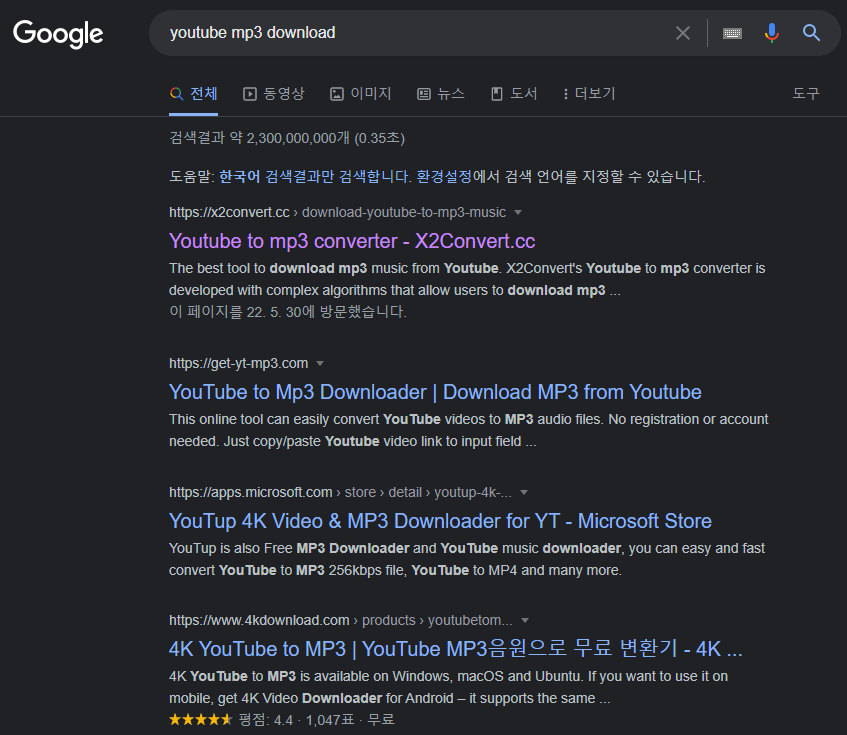Open the 도구 tools option

click(805, 93)
